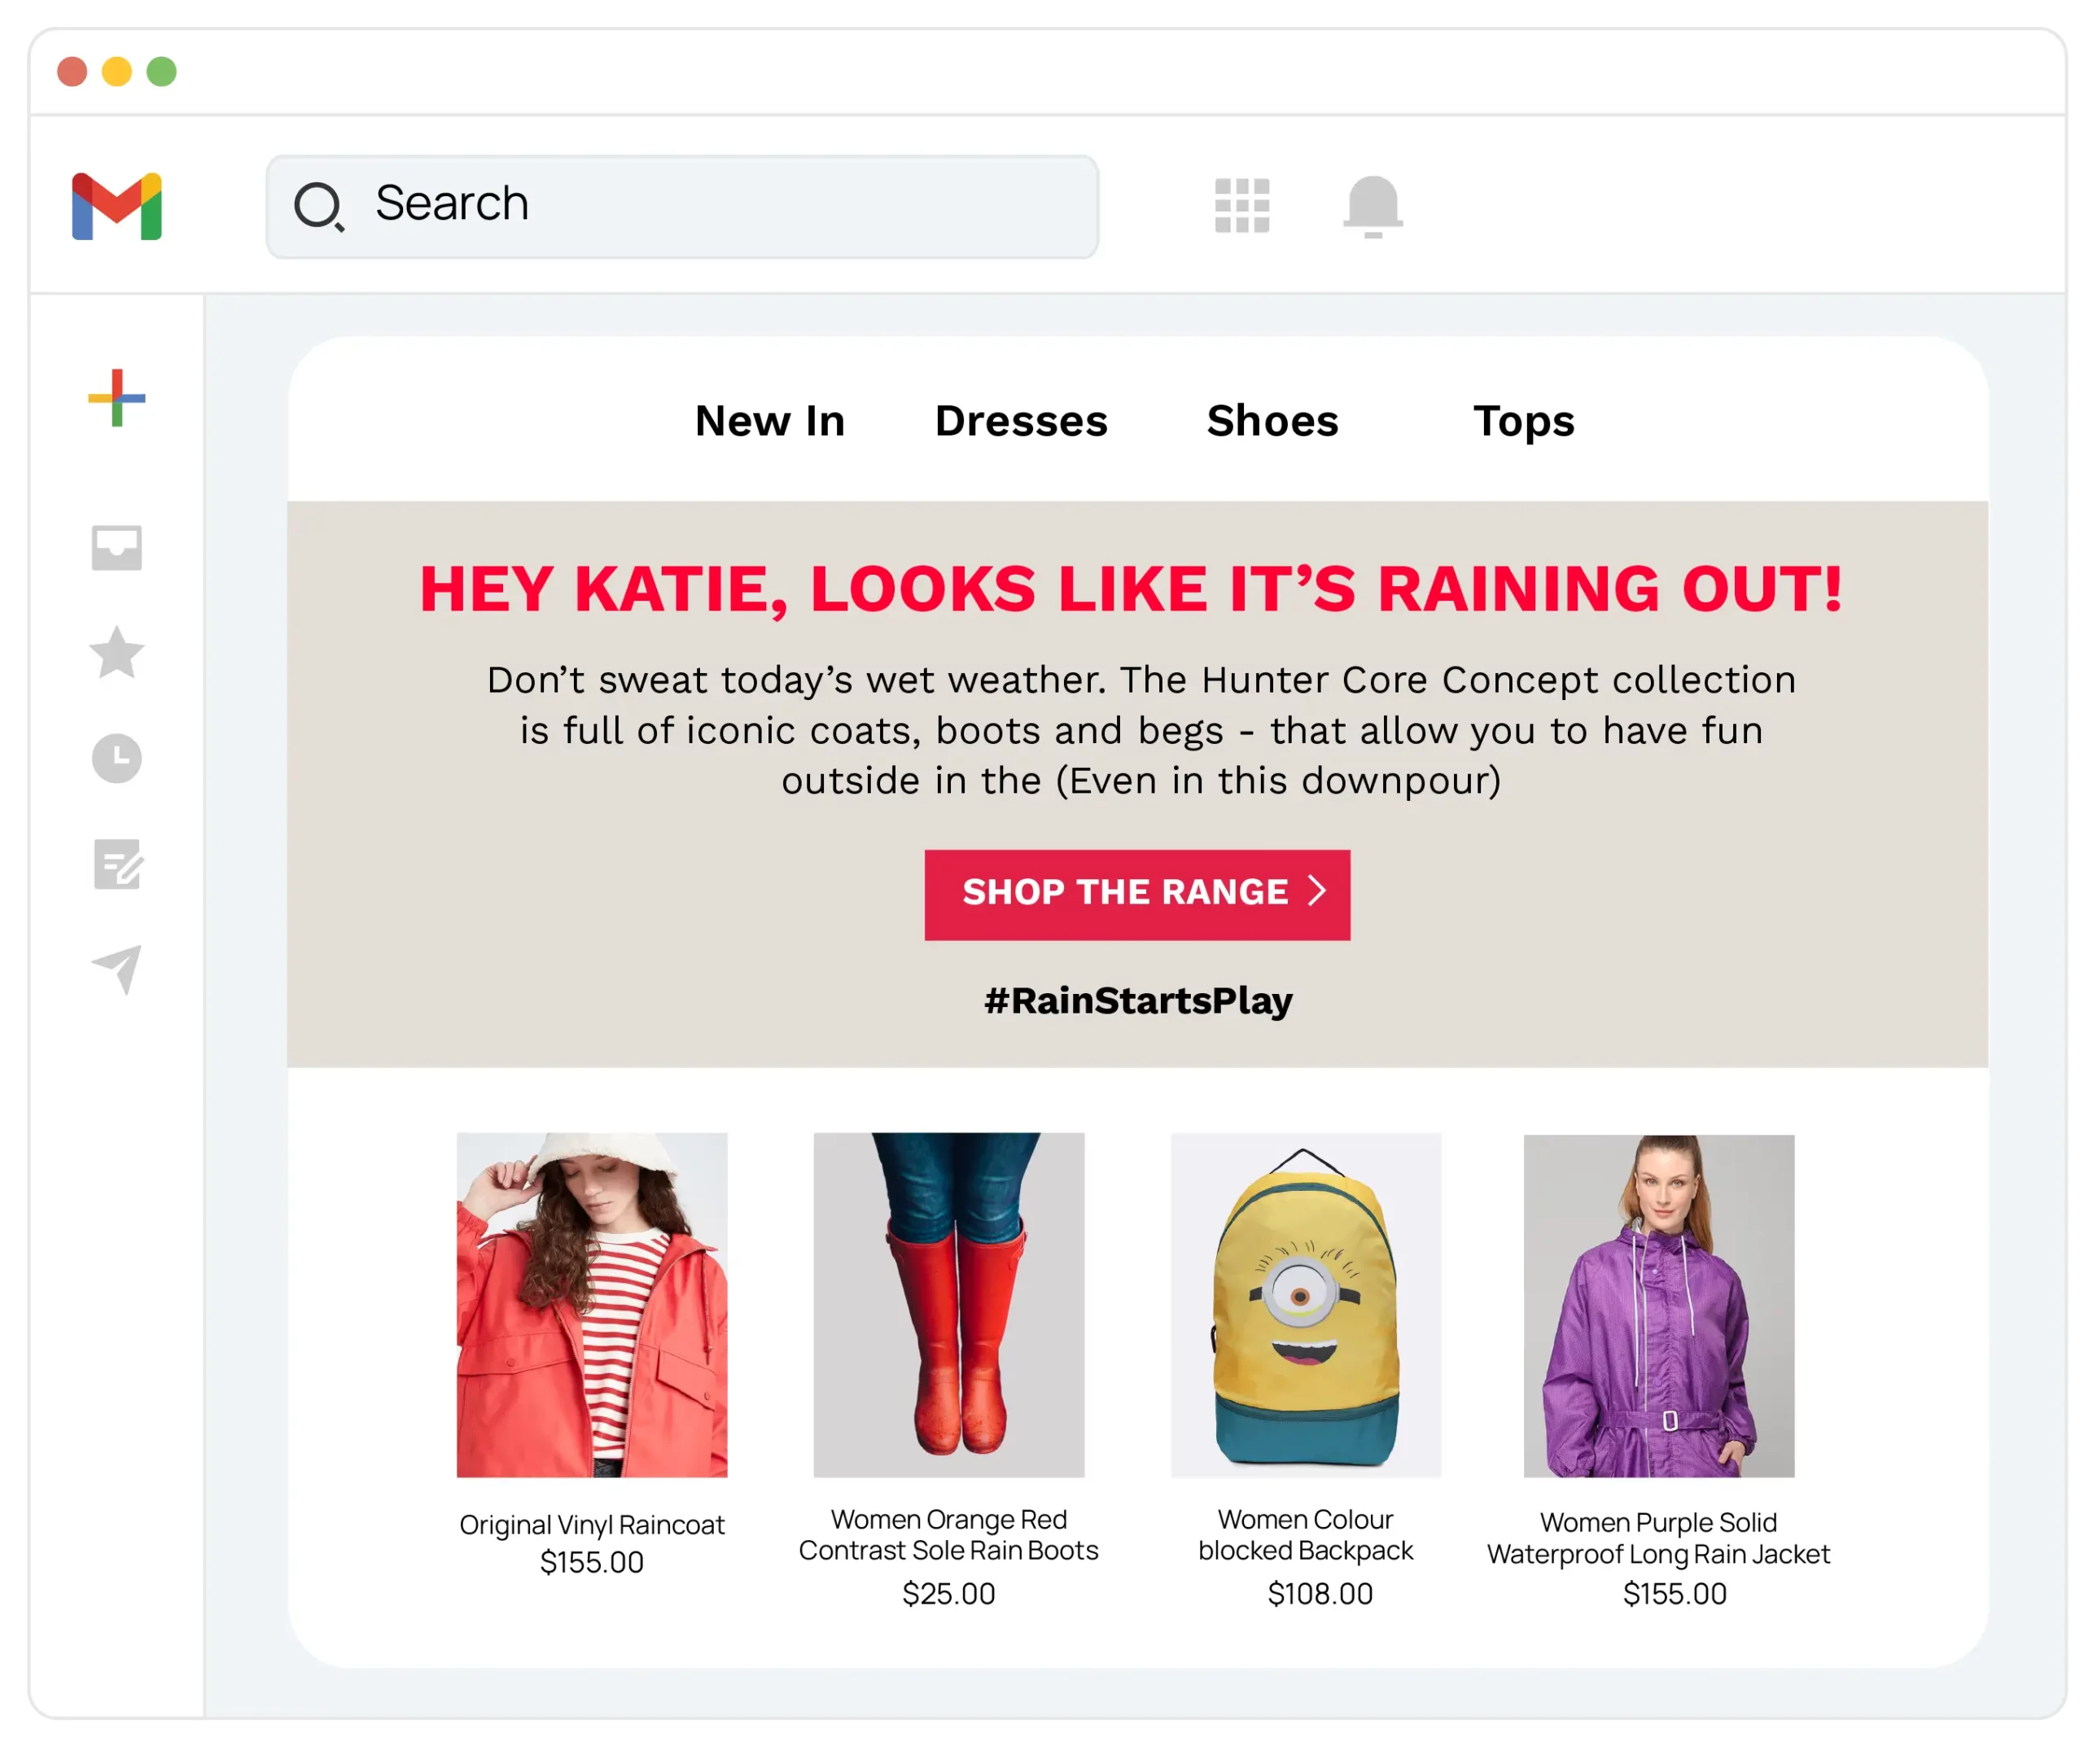2084x1764 pixels.
Task: Open Drafts via note-pencil icon
Action: point(117,864)
